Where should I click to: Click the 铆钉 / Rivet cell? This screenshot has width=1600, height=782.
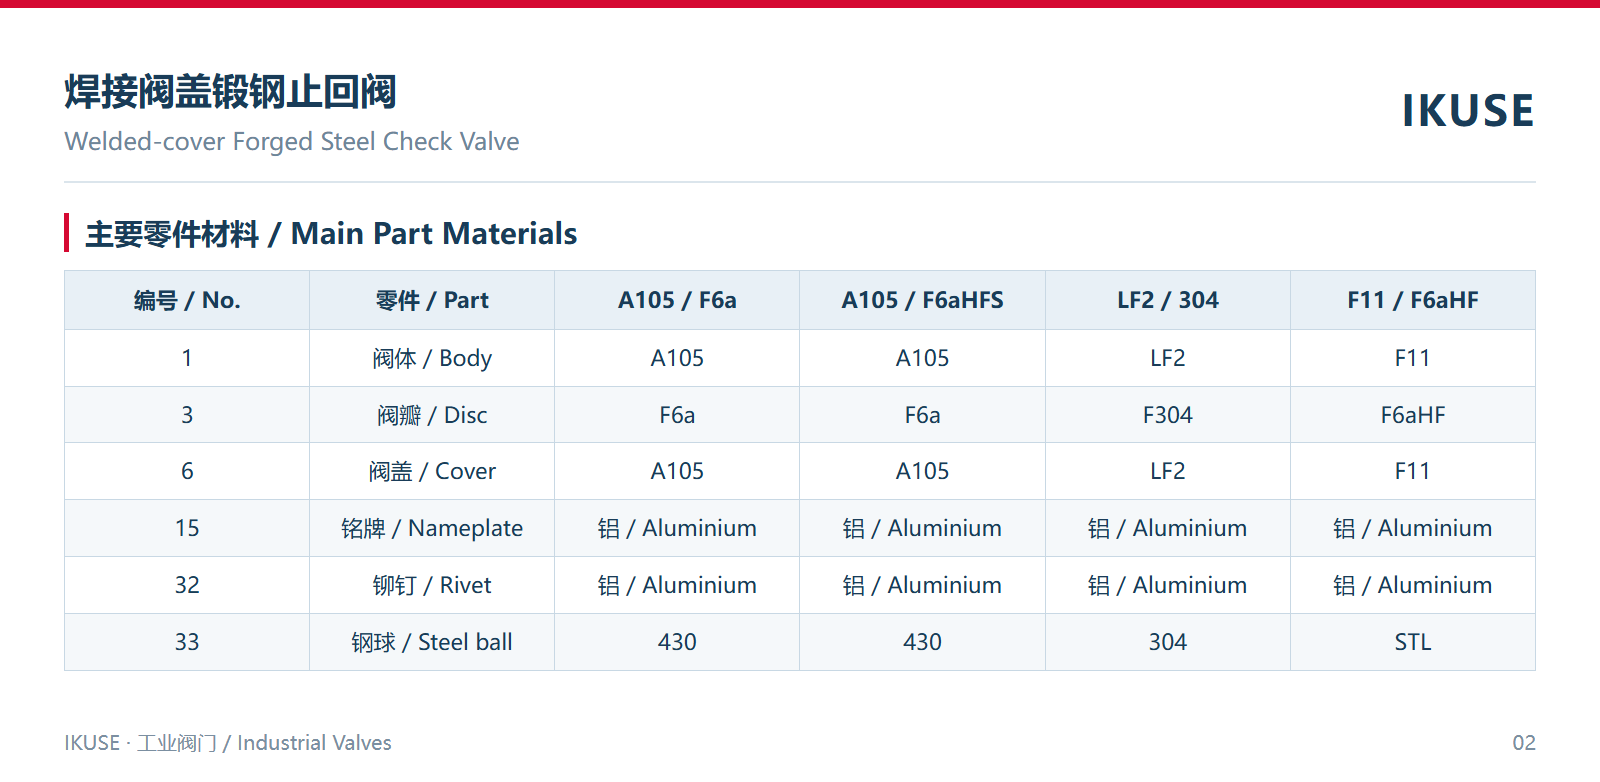coord(432,585)
